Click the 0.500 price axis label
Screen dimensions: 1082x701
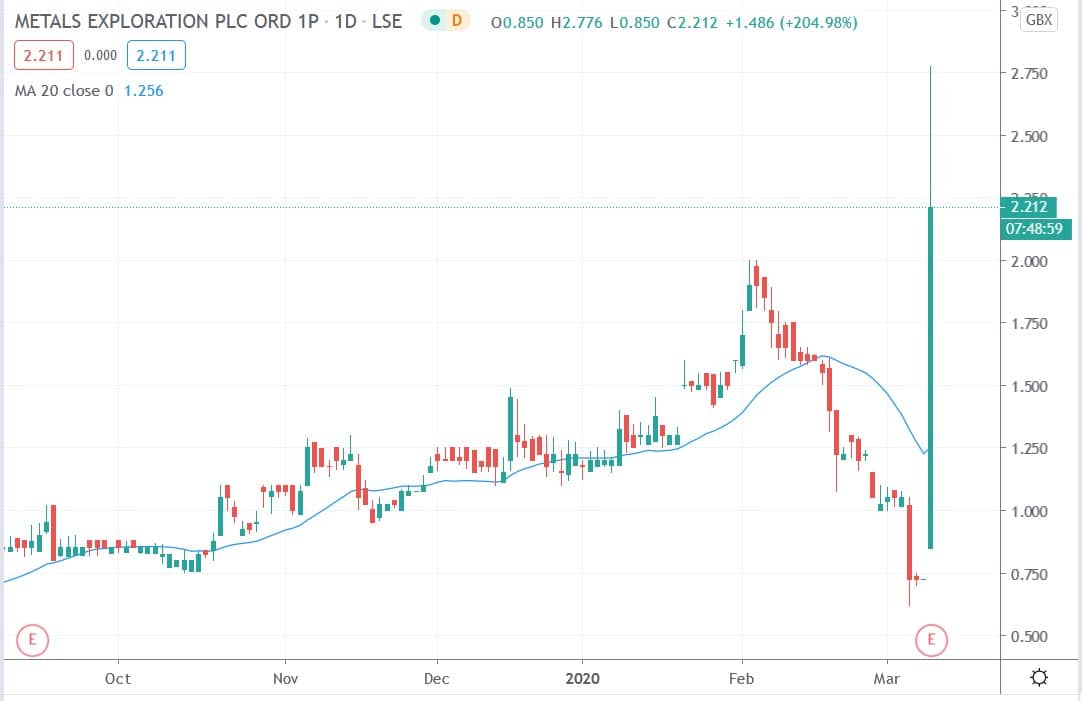coord(1029,635)
